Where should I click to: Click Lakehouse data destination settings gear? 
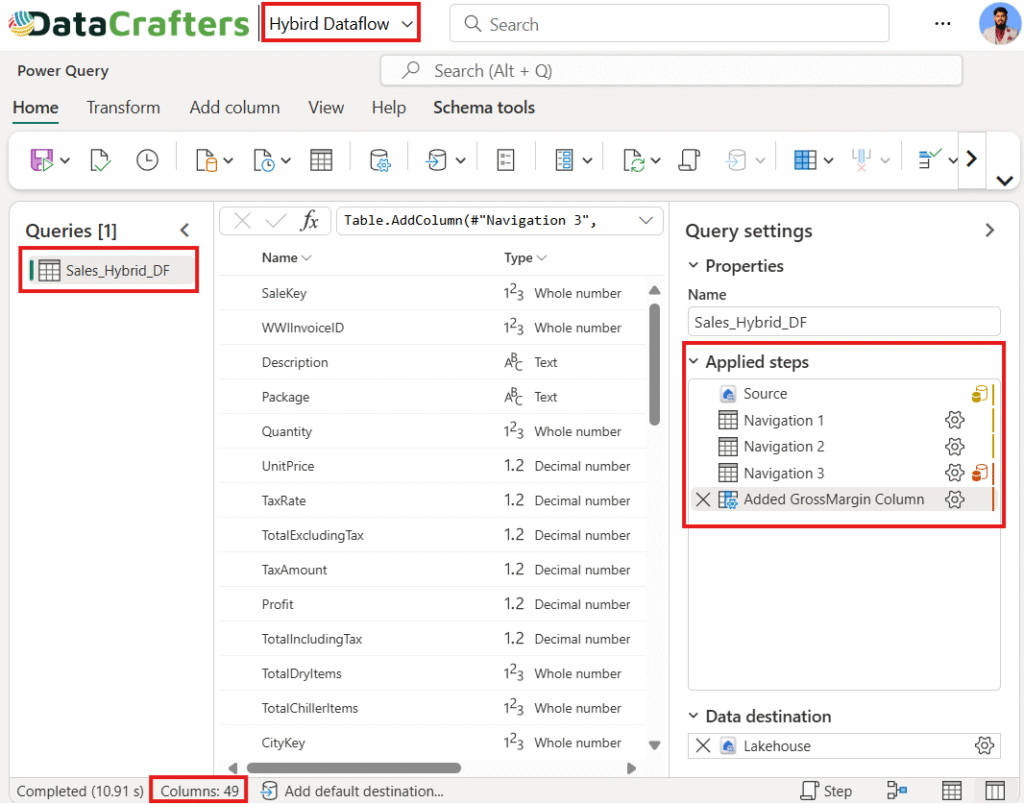984,746
